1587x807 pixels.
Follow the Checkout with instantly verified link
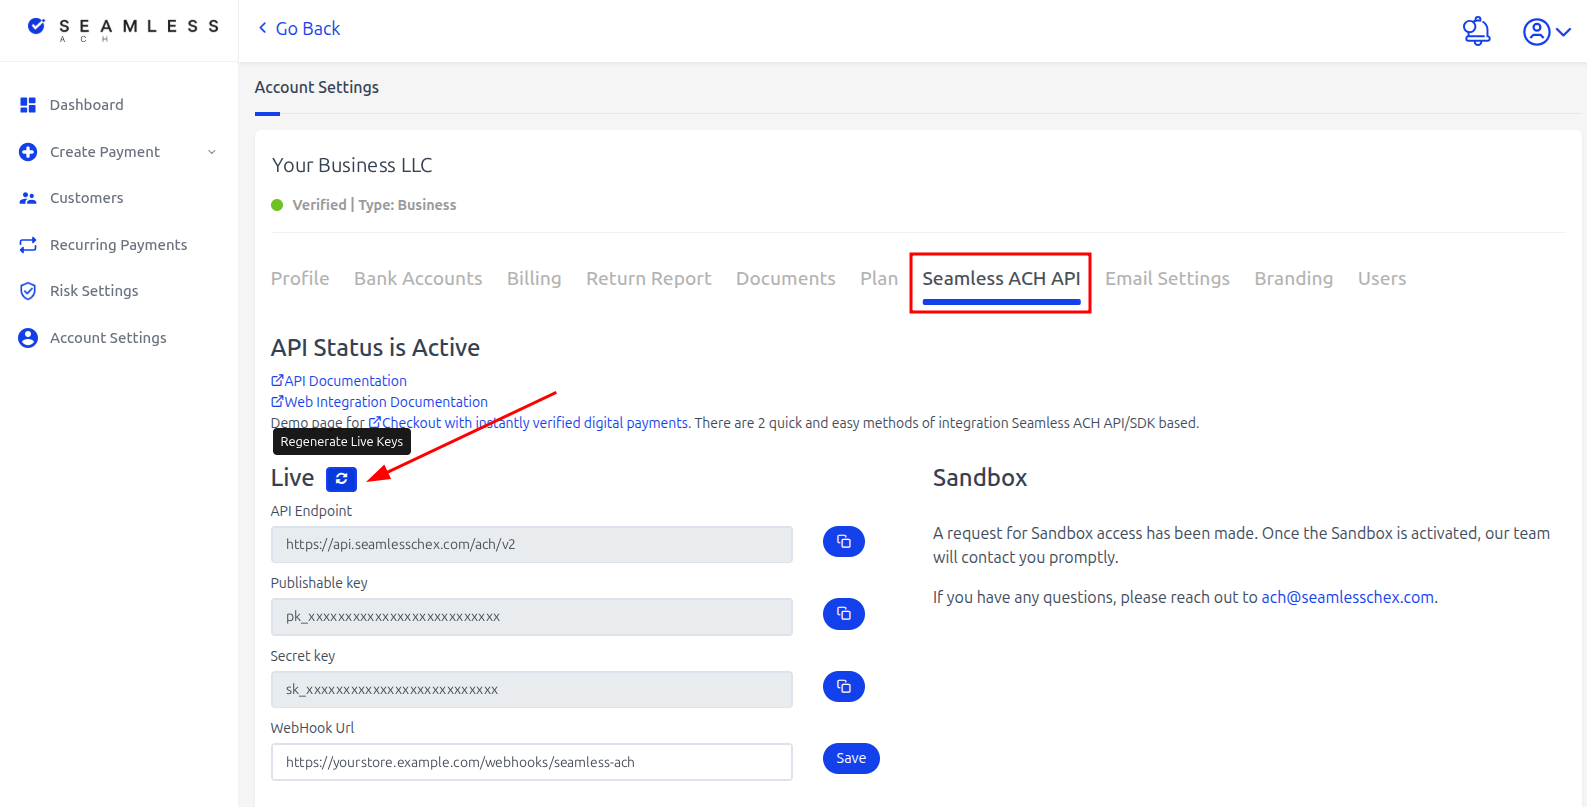point(528,423)
